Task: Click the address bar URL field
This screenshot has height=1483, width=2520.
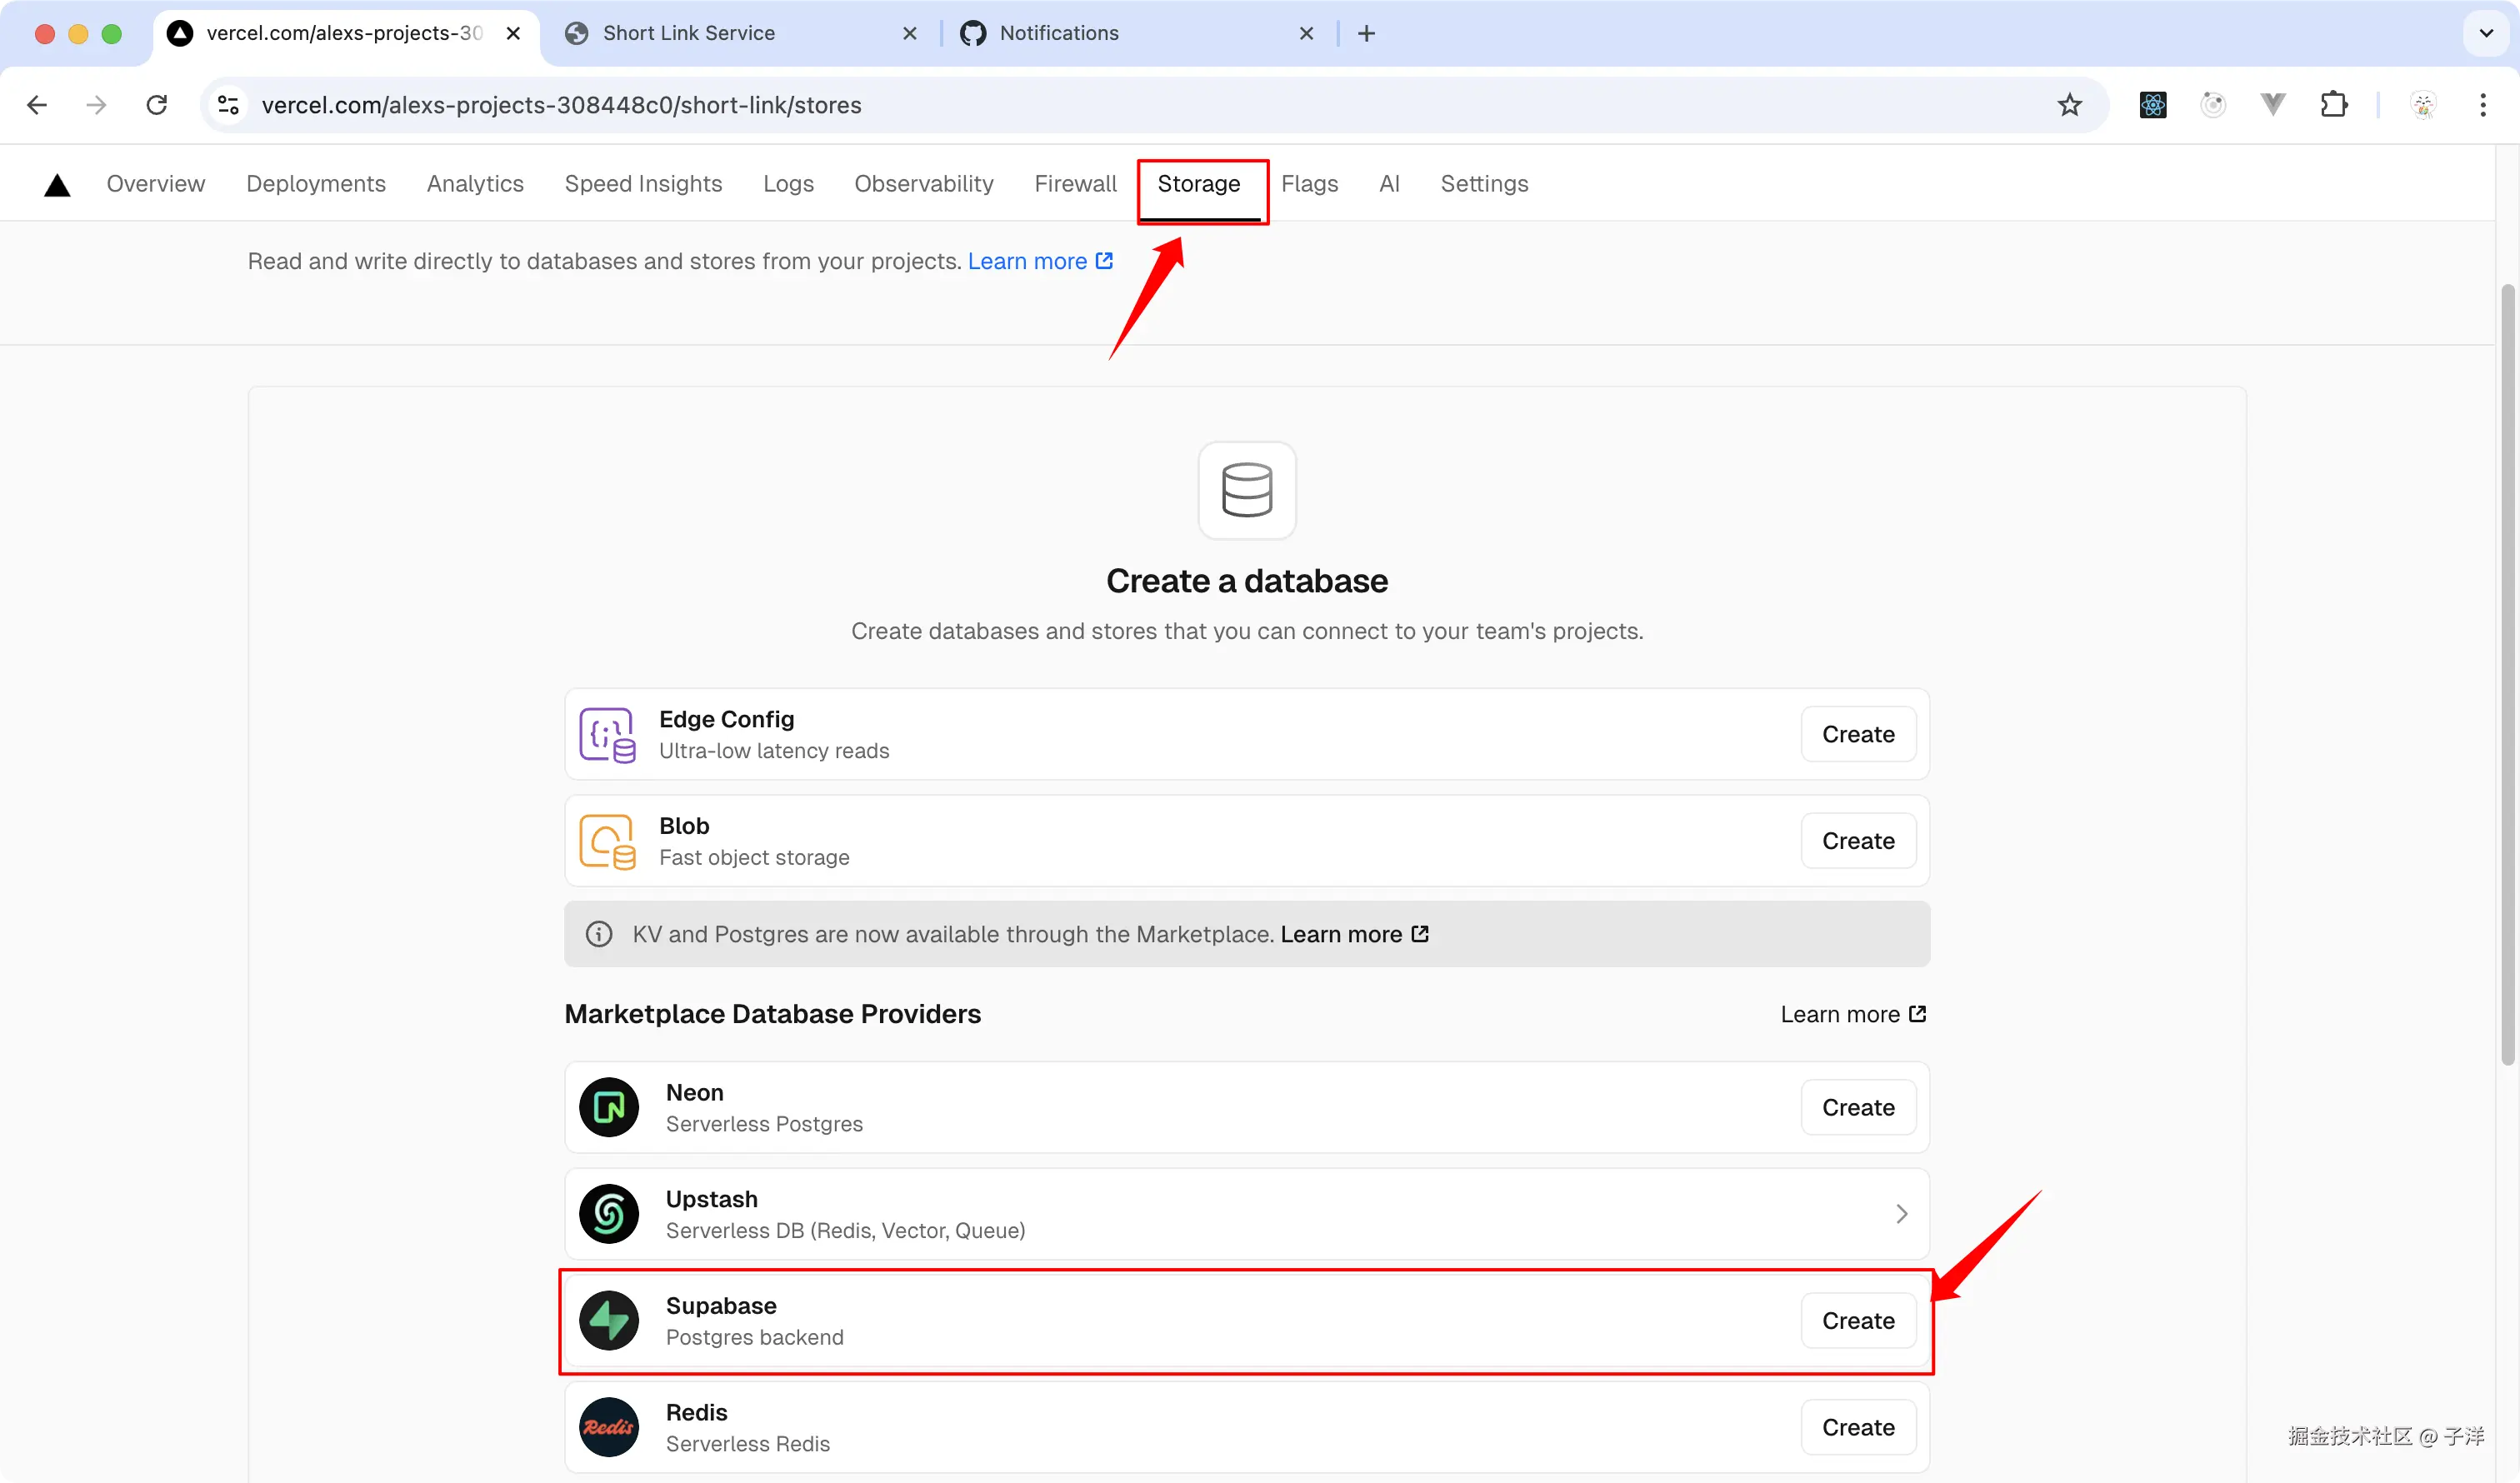Action: [x=1100, y=105]
